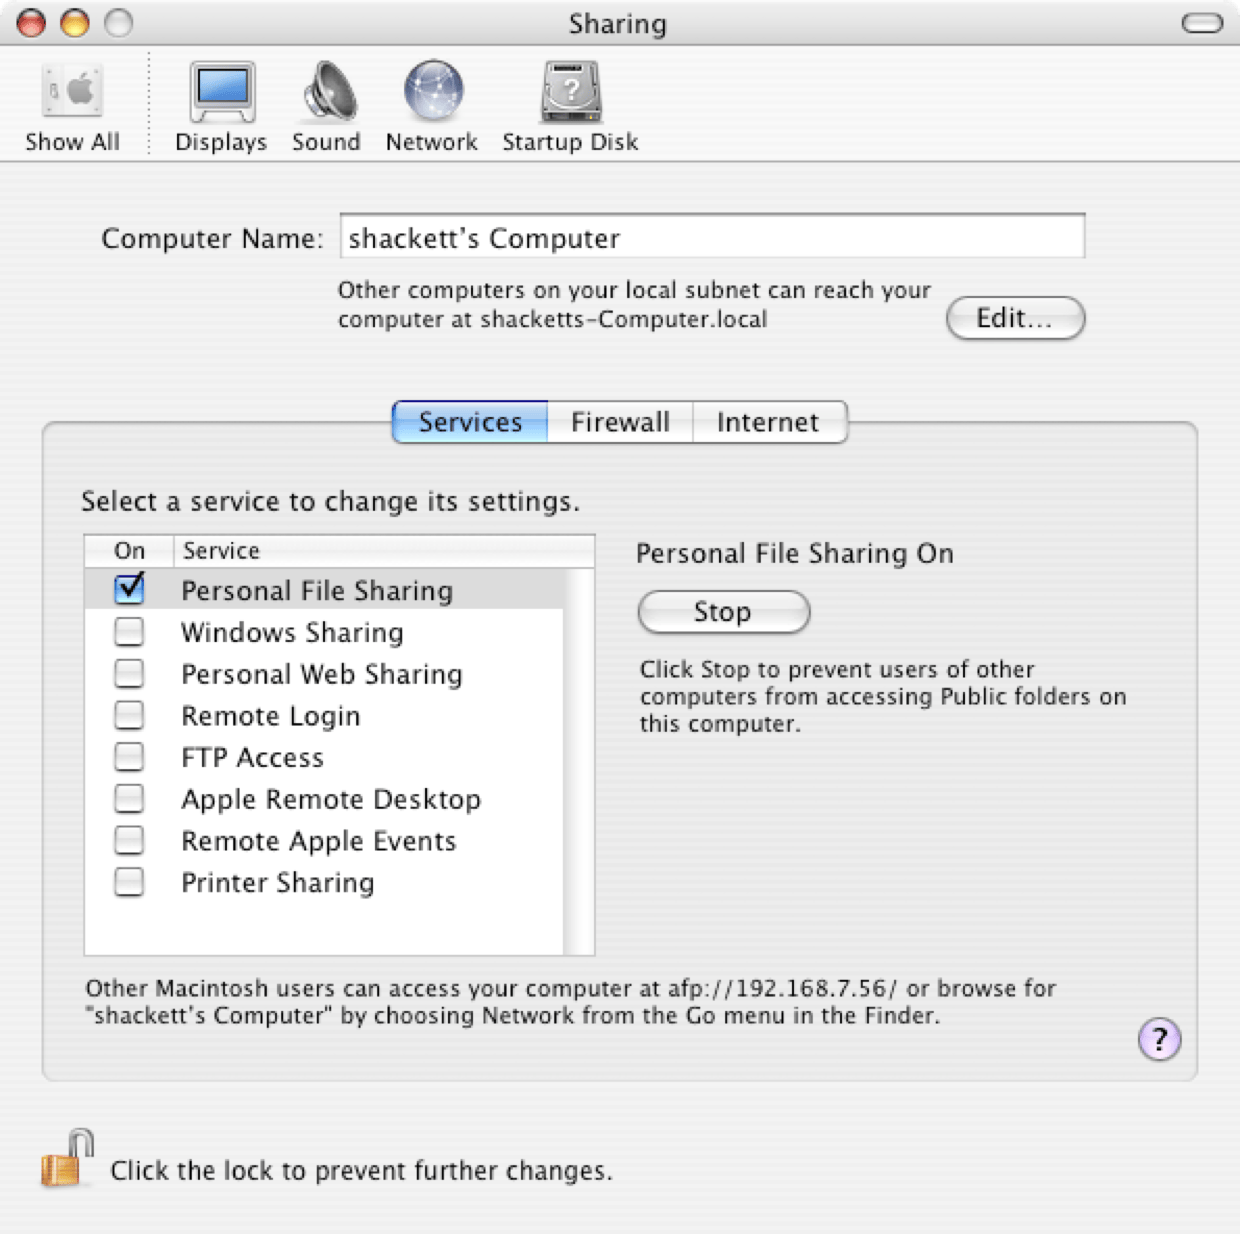Select the 'Remote Login' service row
This screenshot has width=1240, height=1234.
coord(325,716)
